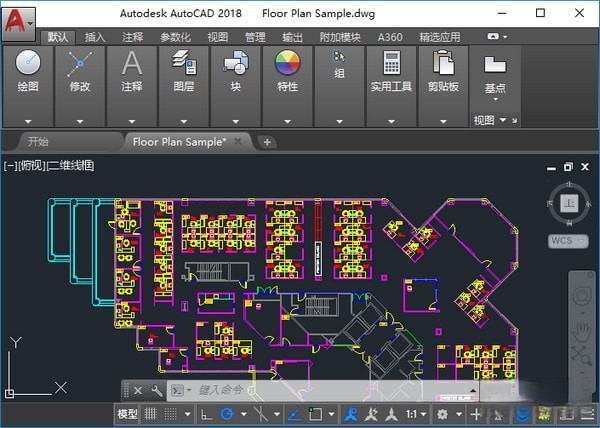Switch to the 开始 (Start) document tab
Image resolution: width=600 pixels, height=428 pixels.
click(x=39, y=142)
